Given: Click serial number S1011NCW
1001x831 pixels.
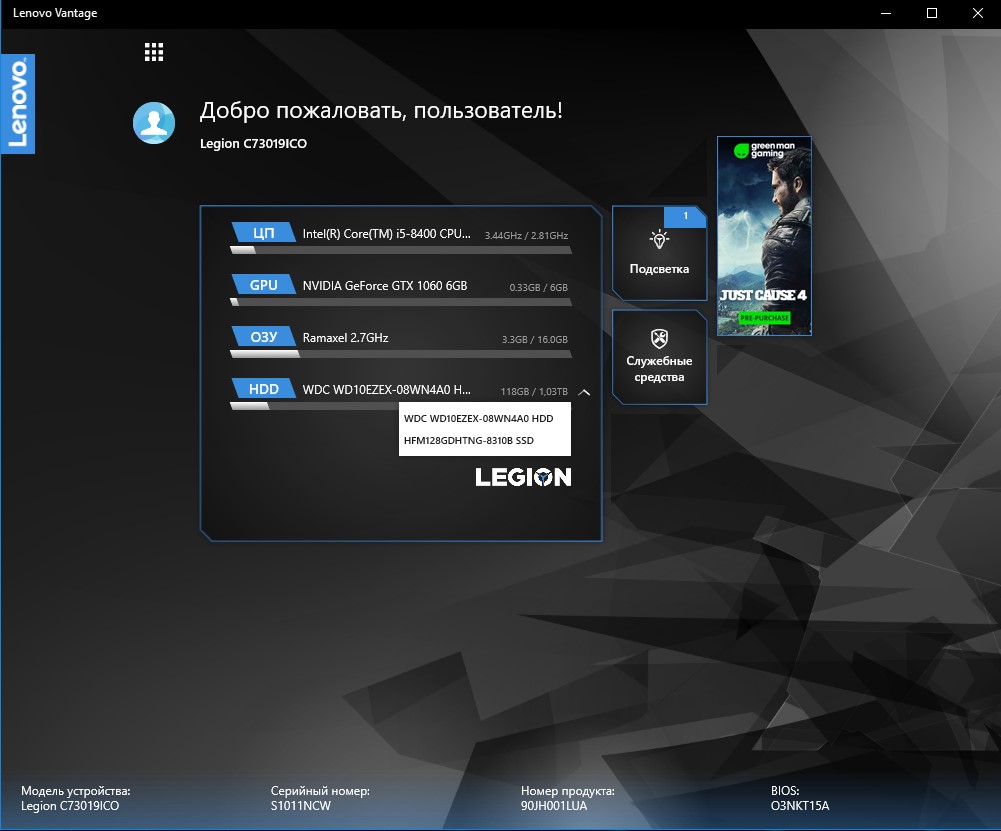Looking at the screenshot, I should pyautogui.click(x=301, y=806).
